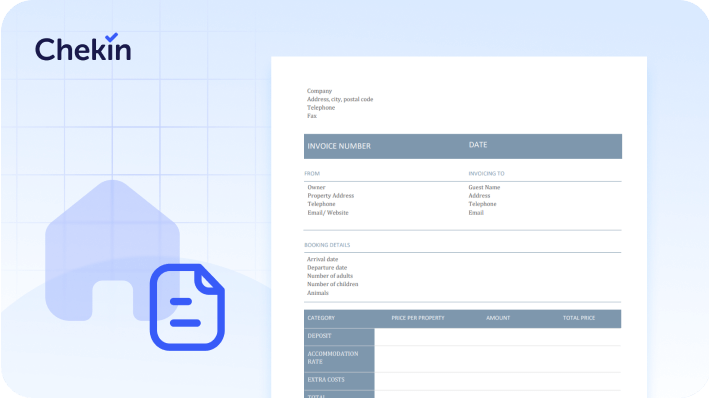Click the FROM section label

[312, 174]
